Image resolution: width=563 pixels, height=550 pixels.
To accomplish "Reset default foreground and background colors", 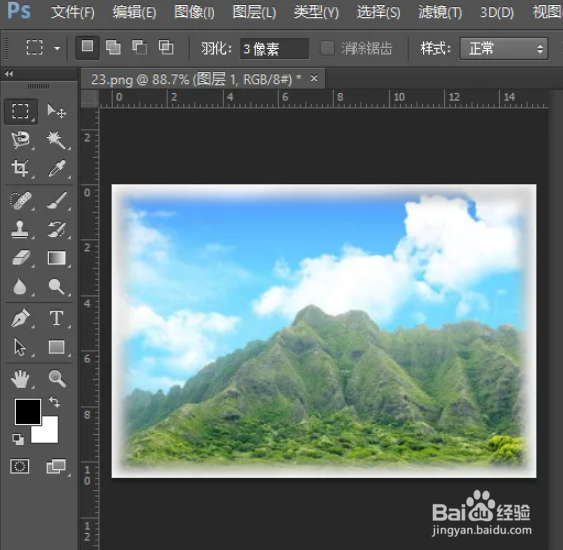I will tap(18, 439).
